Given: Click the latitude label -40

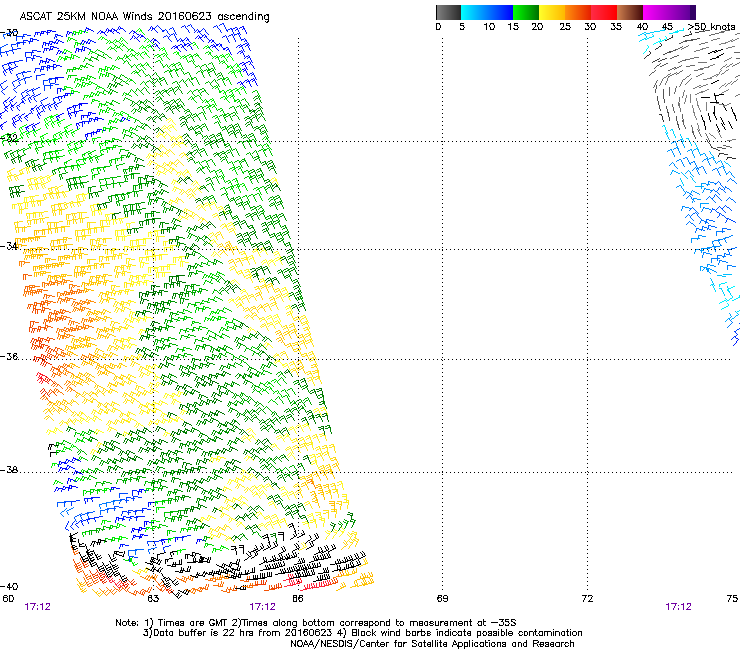Looking at the screenshot, I should 9,586.
